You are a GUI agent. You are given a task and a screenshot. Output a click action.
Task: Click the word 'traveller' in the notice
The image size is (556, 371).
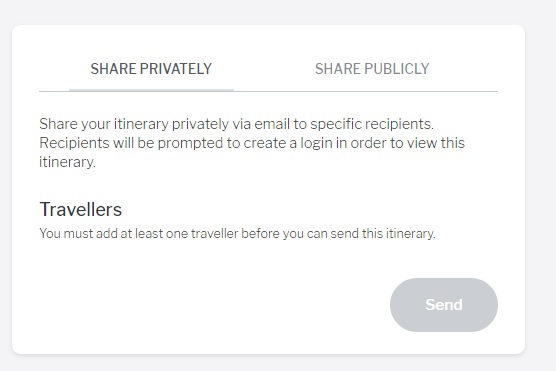coord(215,233)
